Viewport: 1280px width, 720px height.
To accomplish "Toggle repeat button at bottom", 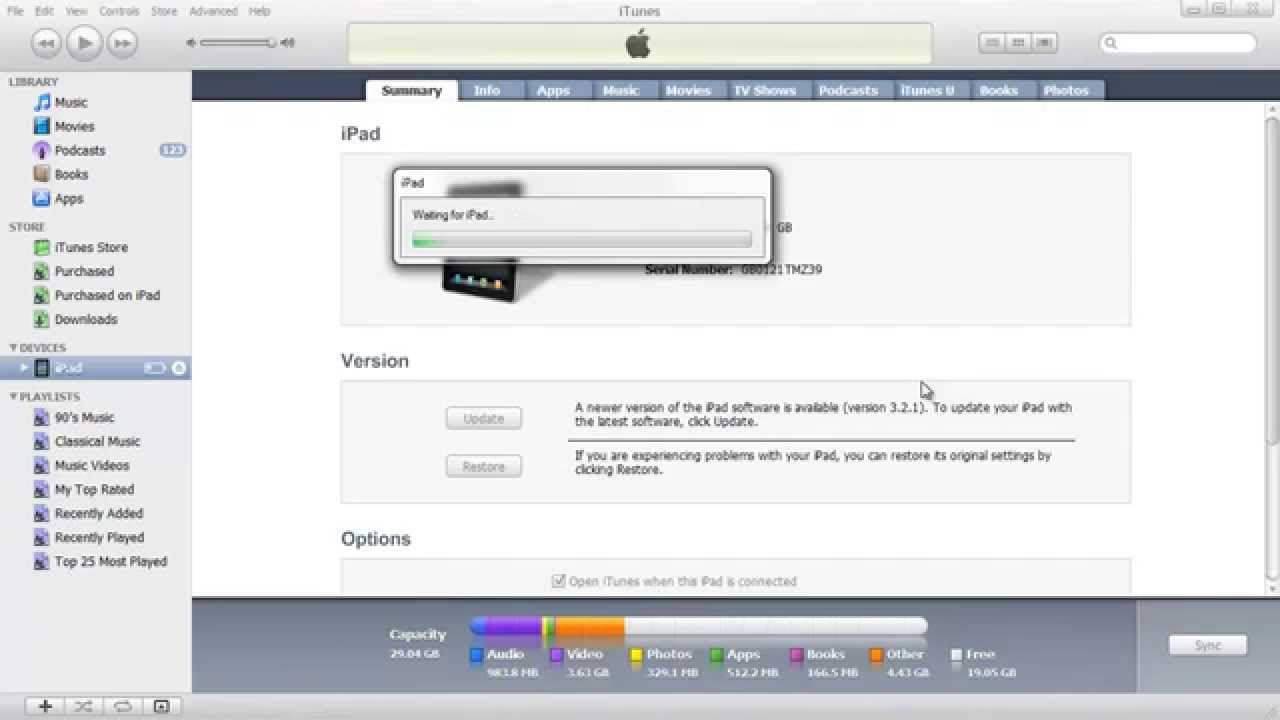I will 122,706.
